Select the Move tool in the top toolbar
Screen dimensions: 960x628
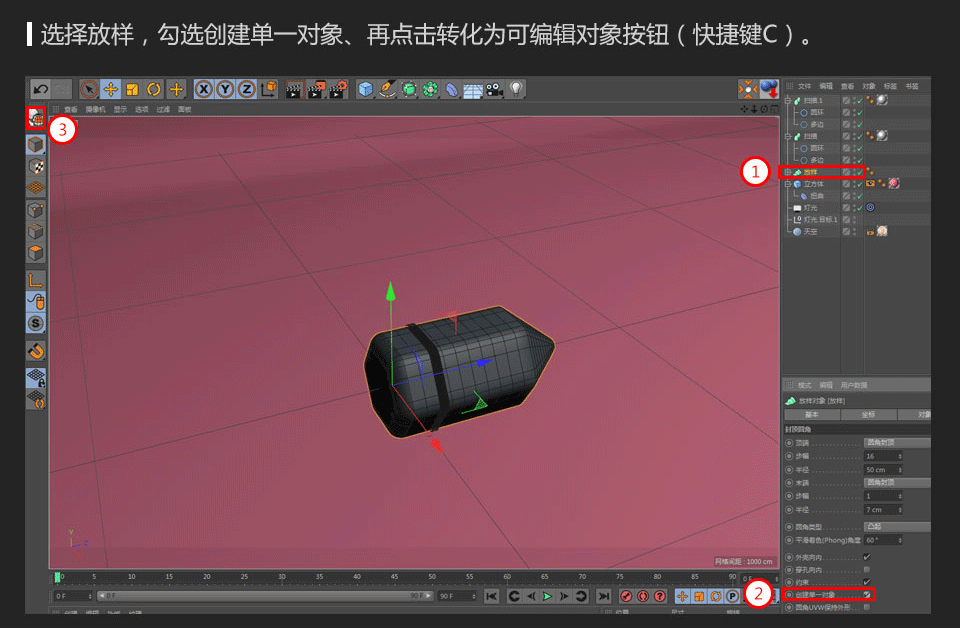click(110, 89)
